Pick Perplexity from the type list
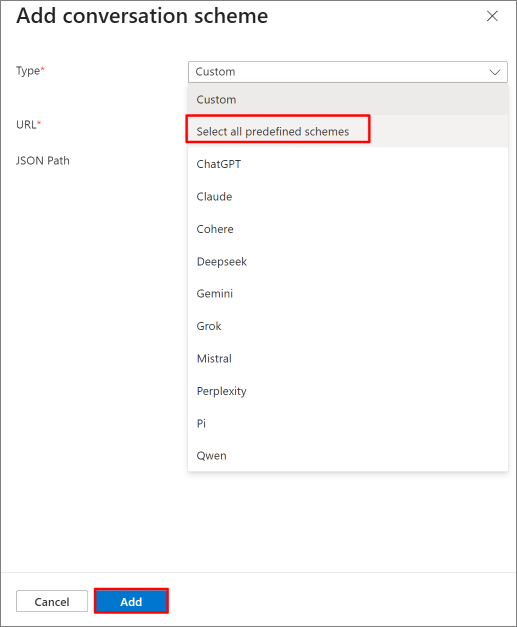Viewport: 517px width, 627px height. (x=348, y=391)
